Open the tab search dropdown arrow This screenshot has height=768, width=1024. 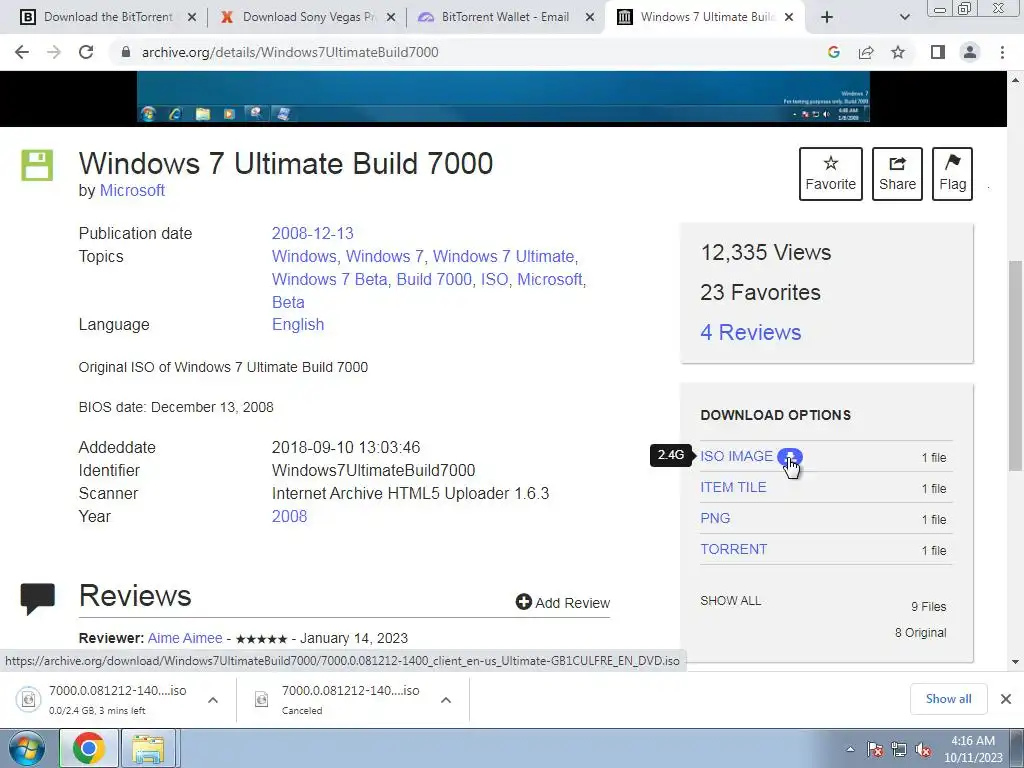[904, 18]
